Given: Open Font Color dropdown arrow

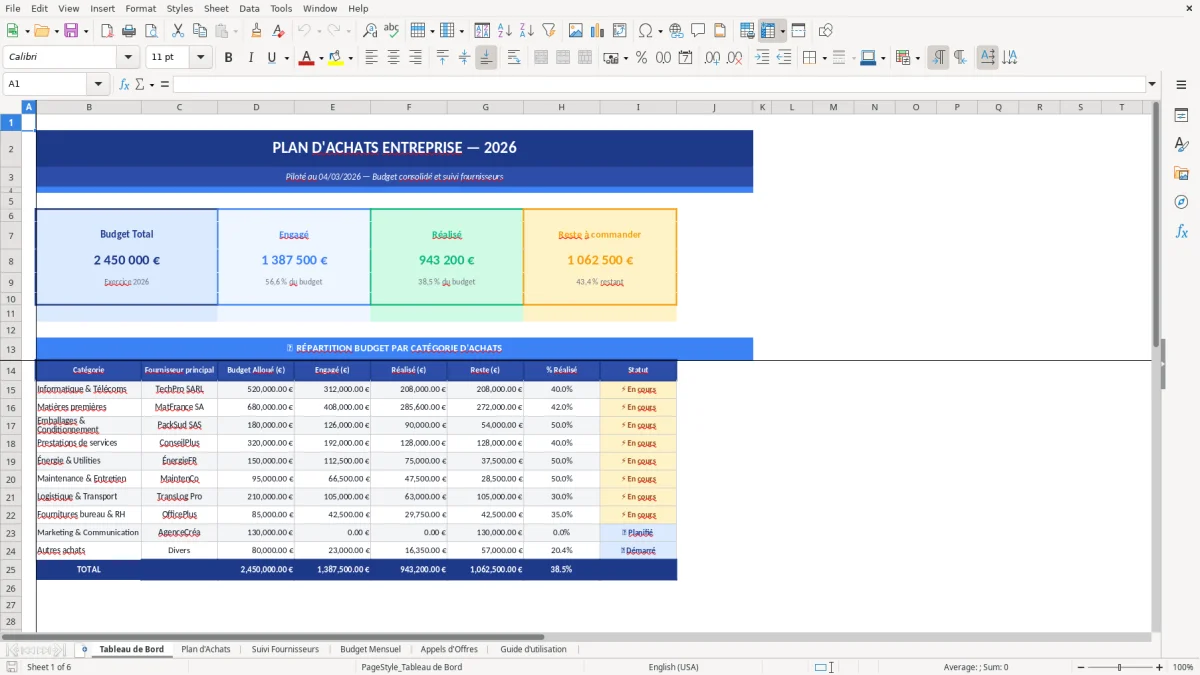Looking at the screenshot, I should [320, 58].
